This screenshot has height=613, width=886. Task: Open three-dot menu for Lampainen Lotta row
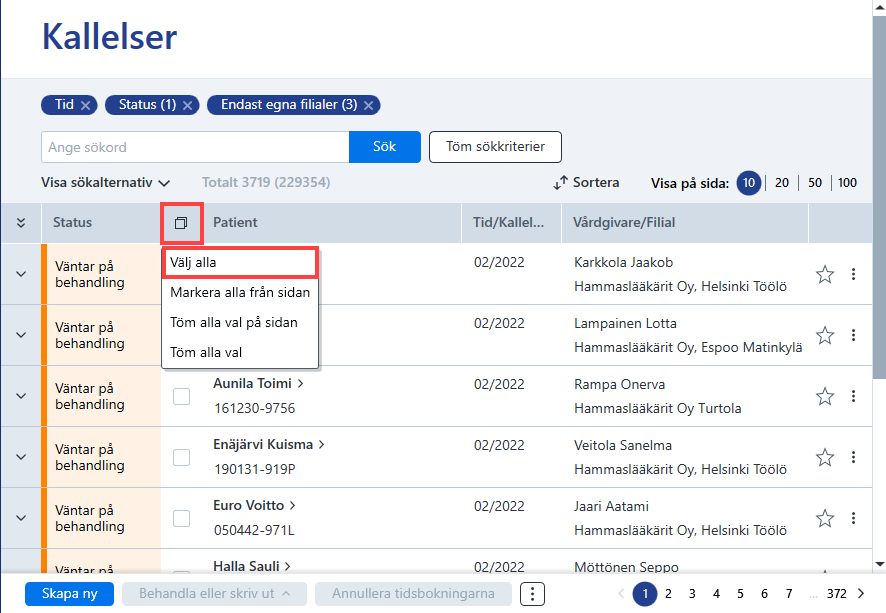coord(853,335)
